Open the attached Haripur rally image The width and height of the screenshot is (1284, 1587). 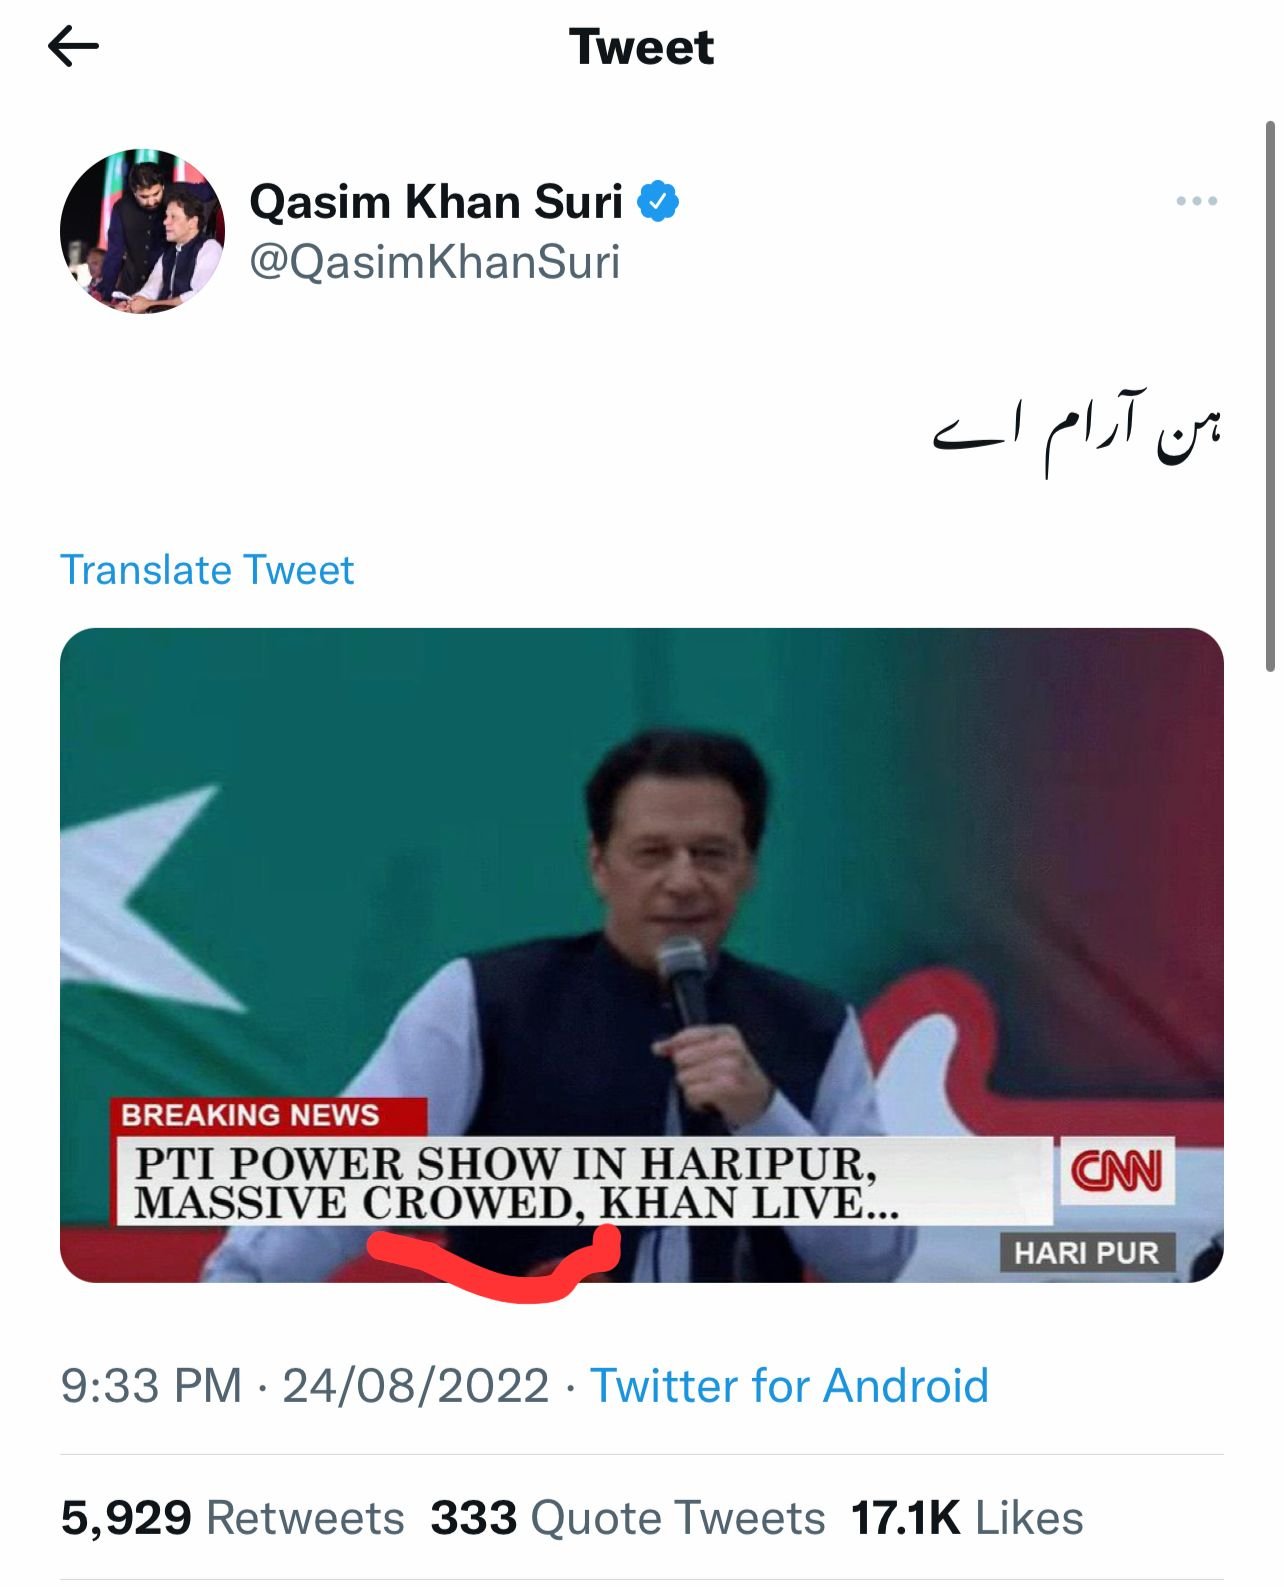coord(641,900)
